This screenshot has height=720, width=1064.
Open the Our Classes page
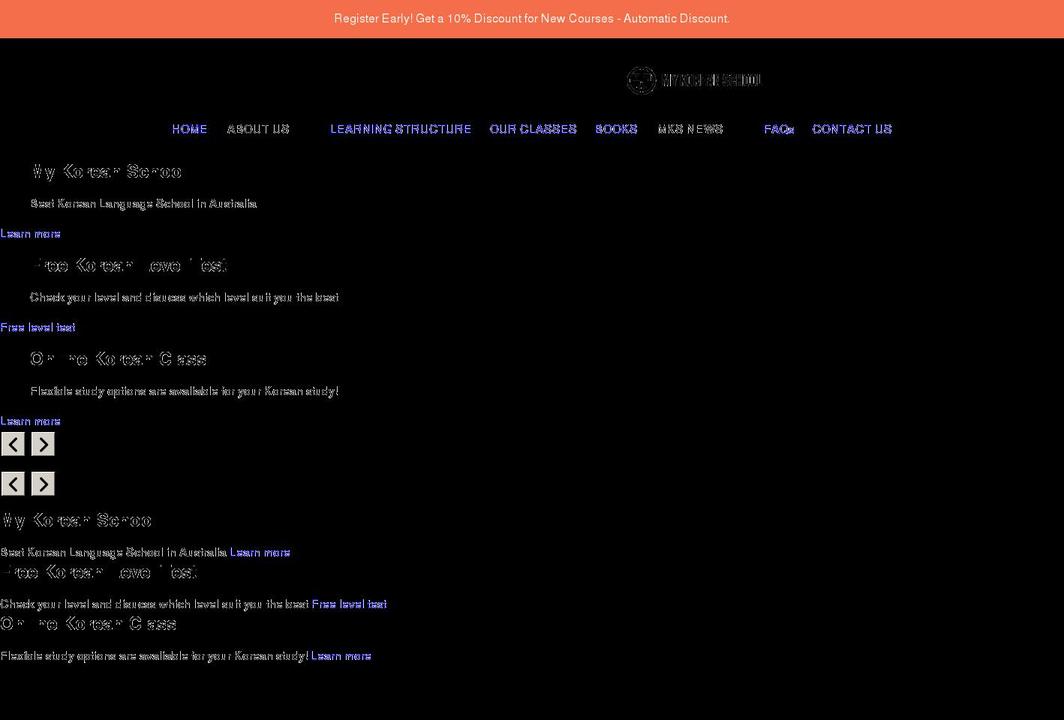click(x=532, y=128)
